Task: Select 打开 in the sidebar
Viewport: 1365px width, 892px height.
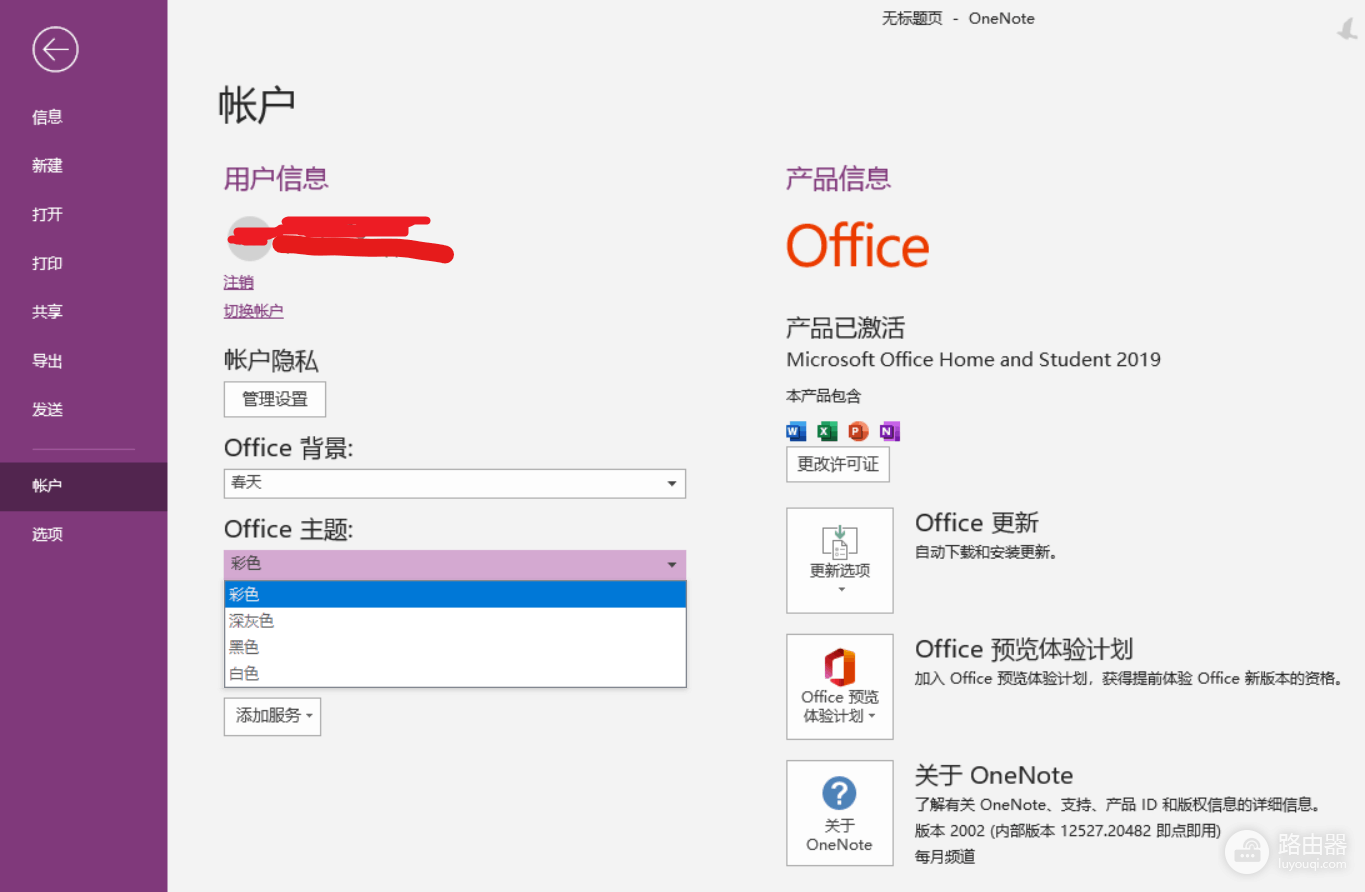Action: pos(84,214)
